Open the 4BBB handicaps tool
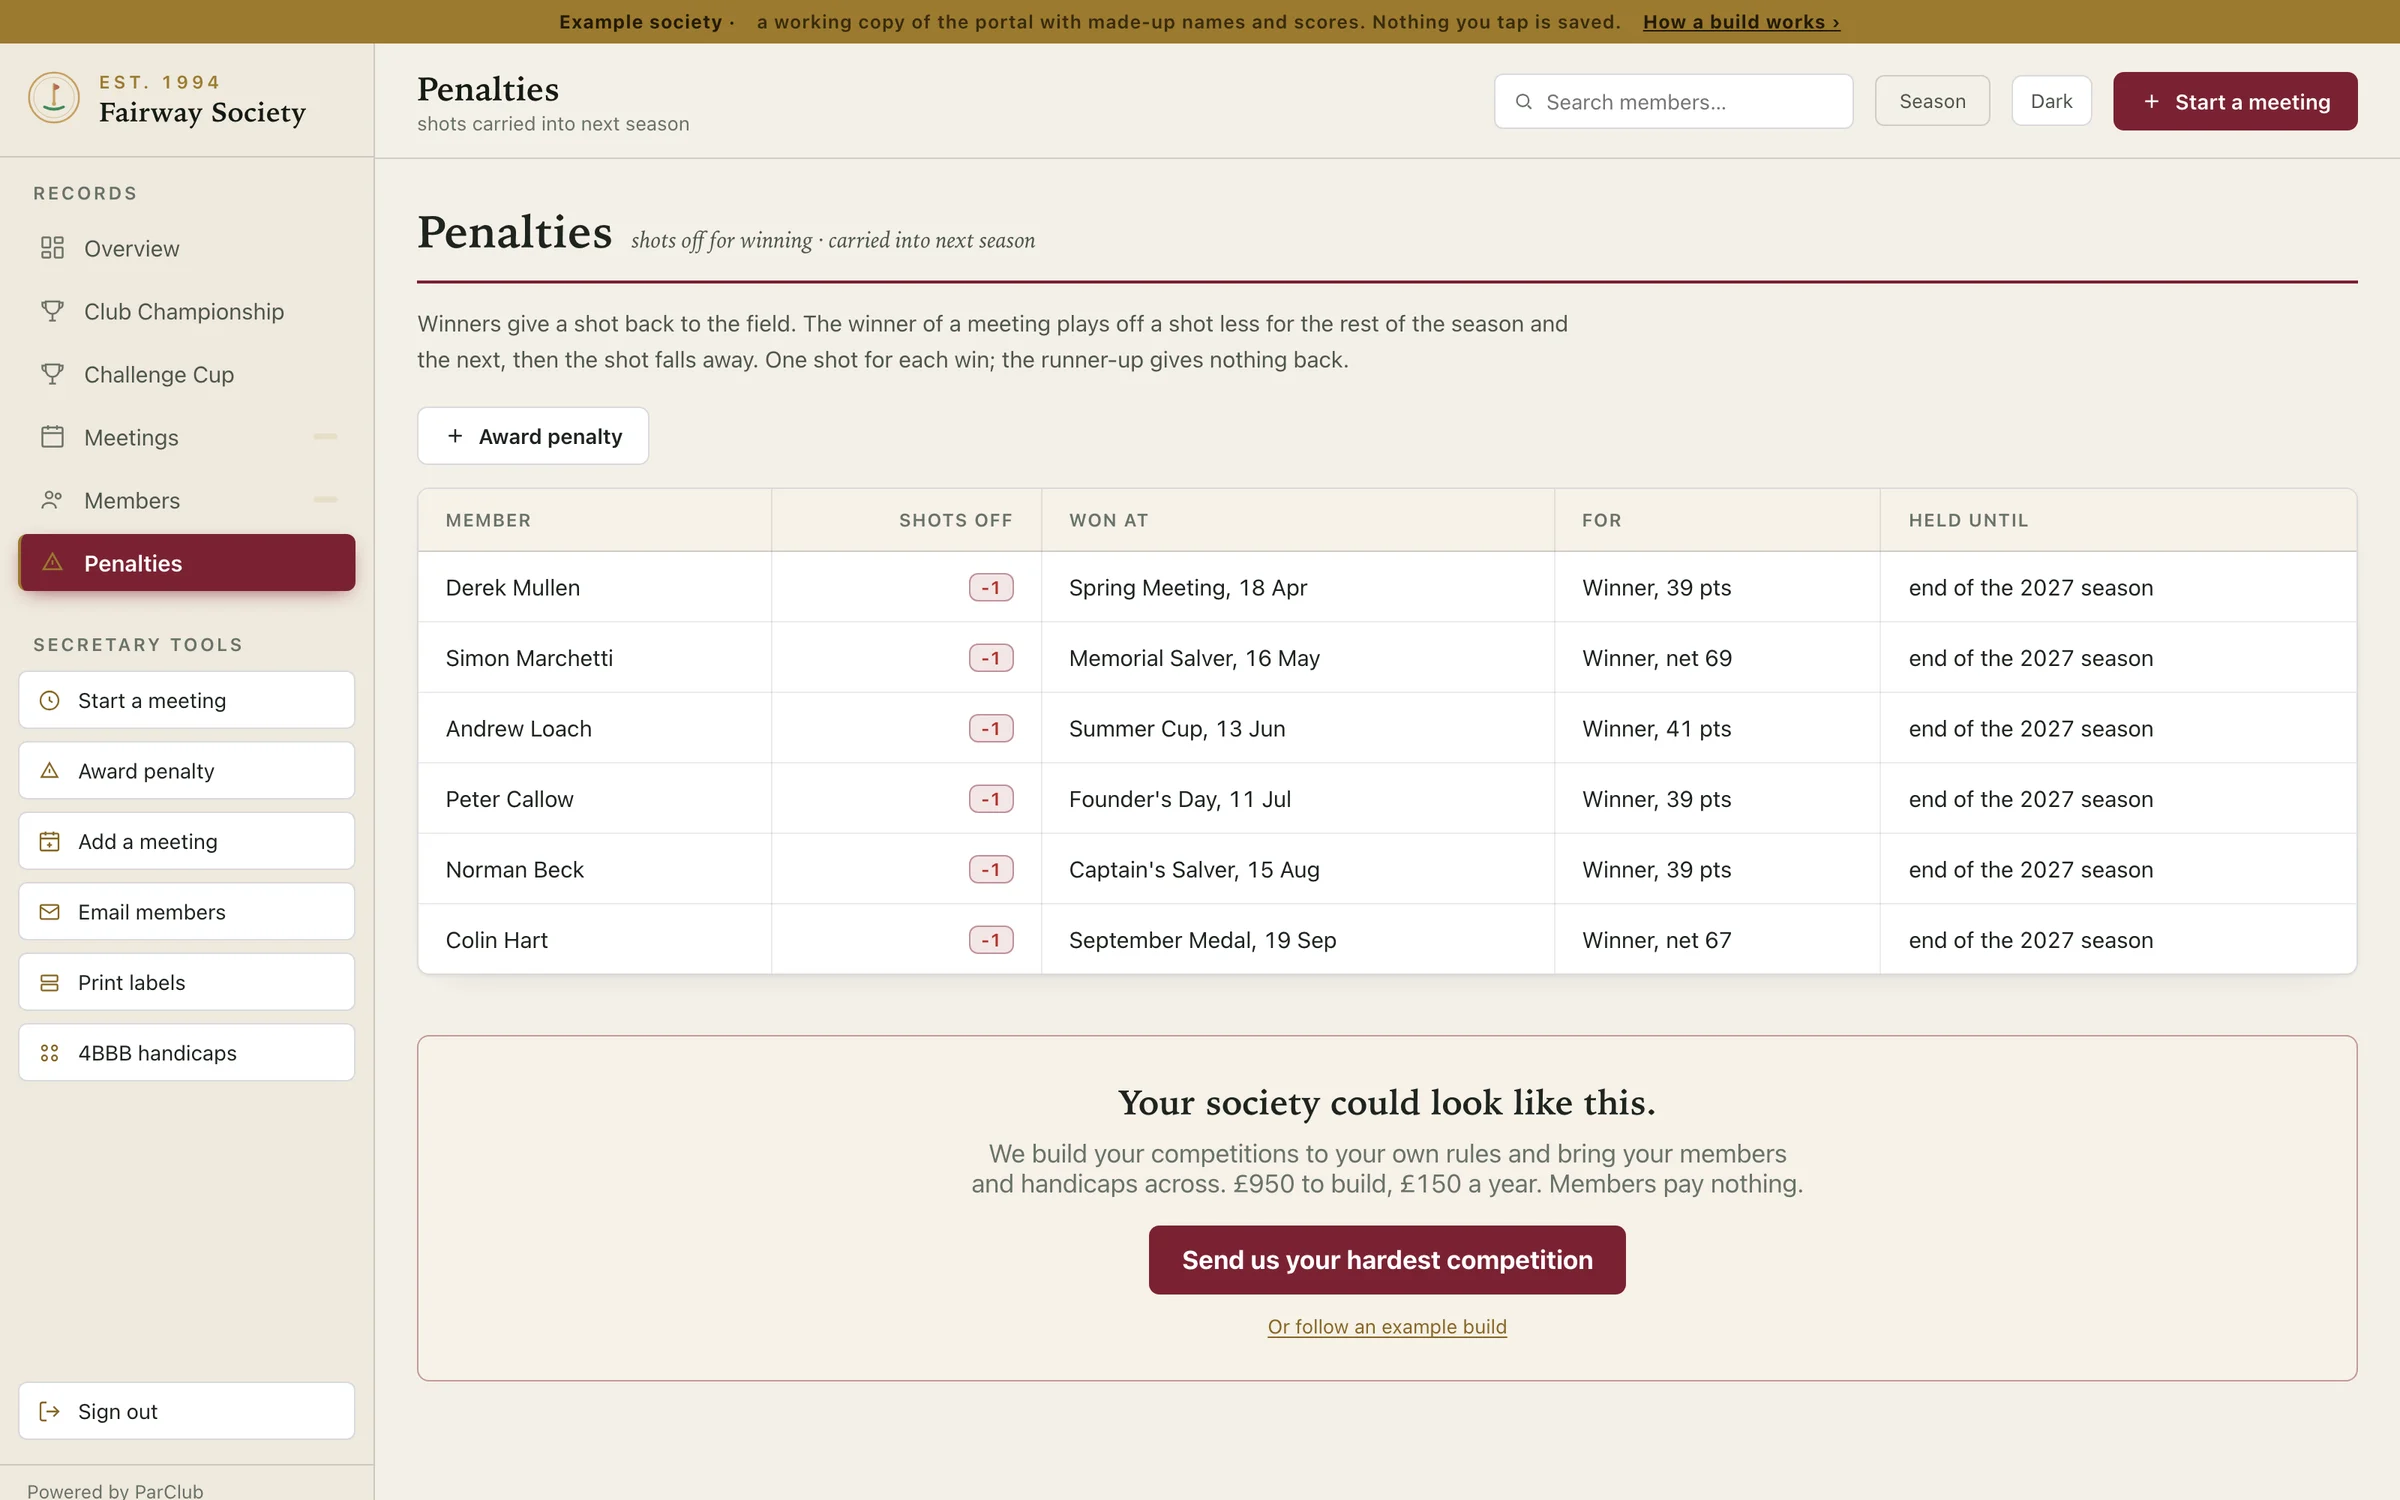This screenshot has width=2400, height=1500. click(187, 1053)
